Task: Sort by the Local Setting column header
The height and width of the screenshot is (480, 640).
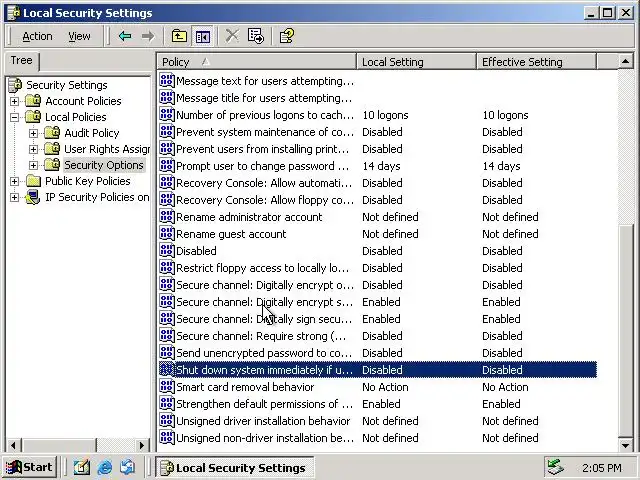Action: [x=416, y=62]
